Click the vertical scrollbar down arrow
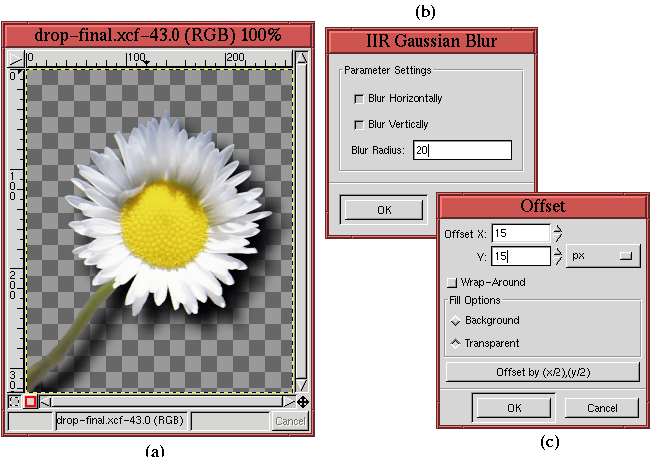Image resolution: width=650 pixels, height=457 pixels. tap(303, 387)
